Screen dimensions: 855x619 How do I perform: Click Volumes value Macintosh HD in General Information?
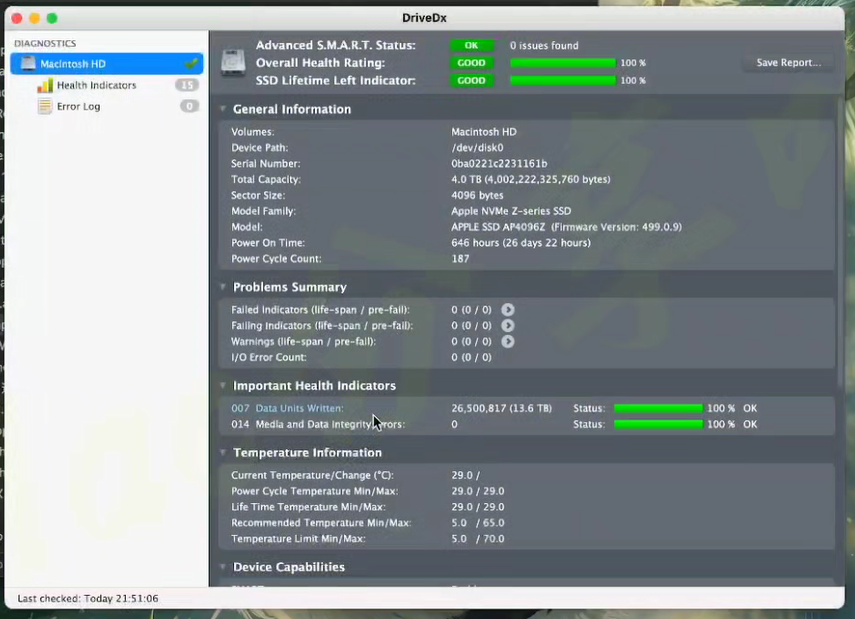pos(484,131)
